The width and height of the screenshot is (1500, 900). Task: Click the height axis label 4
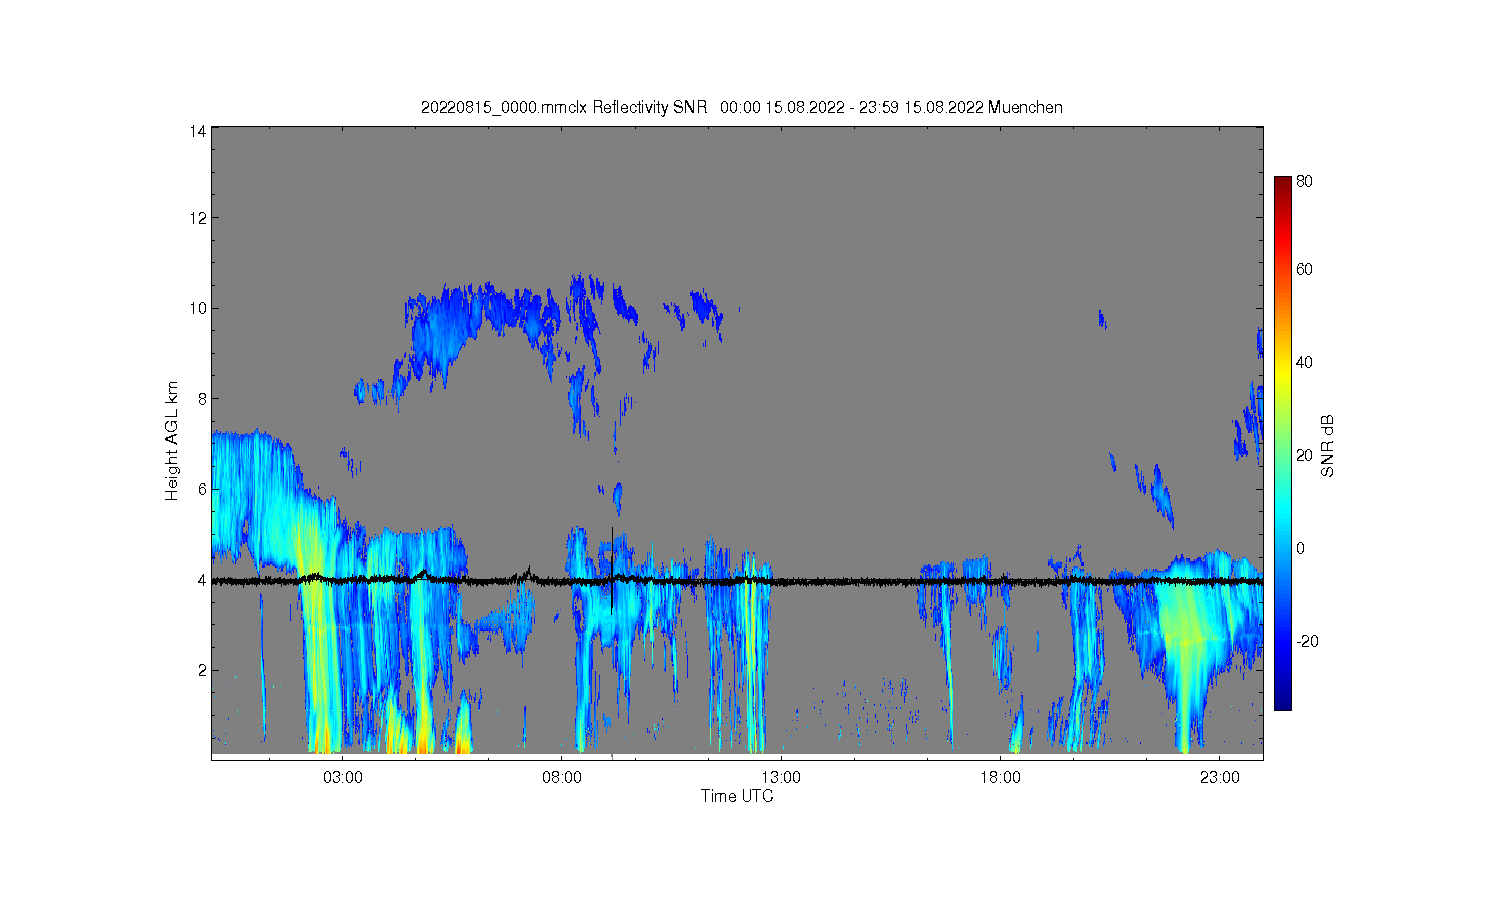click(x=202, y=580)
